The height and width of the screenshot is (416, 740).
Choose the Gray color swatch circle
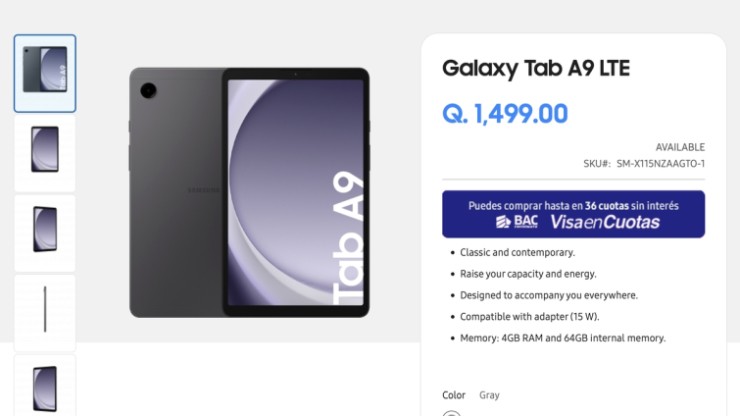452,414
